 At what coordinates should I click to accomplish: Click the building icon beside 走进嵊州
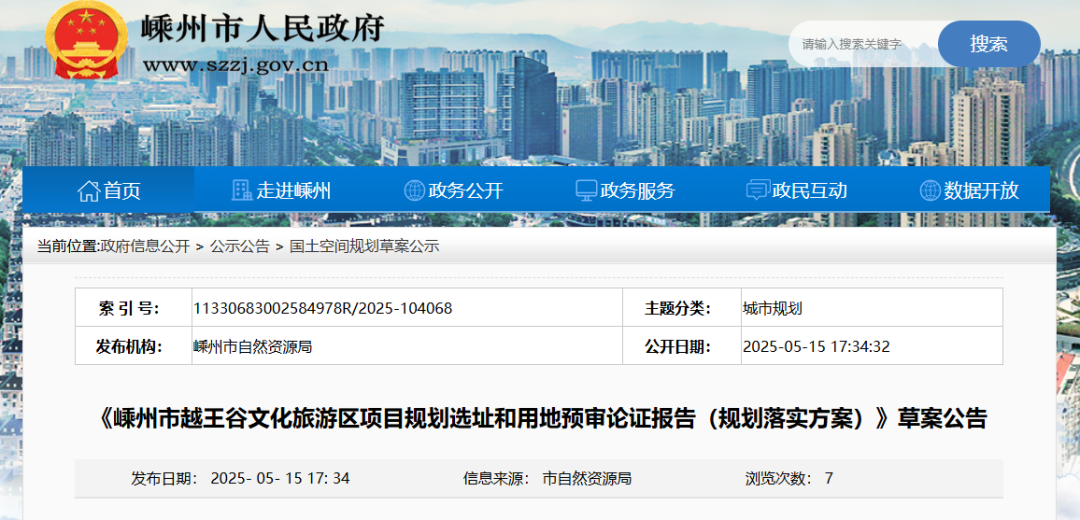point(241,190)
